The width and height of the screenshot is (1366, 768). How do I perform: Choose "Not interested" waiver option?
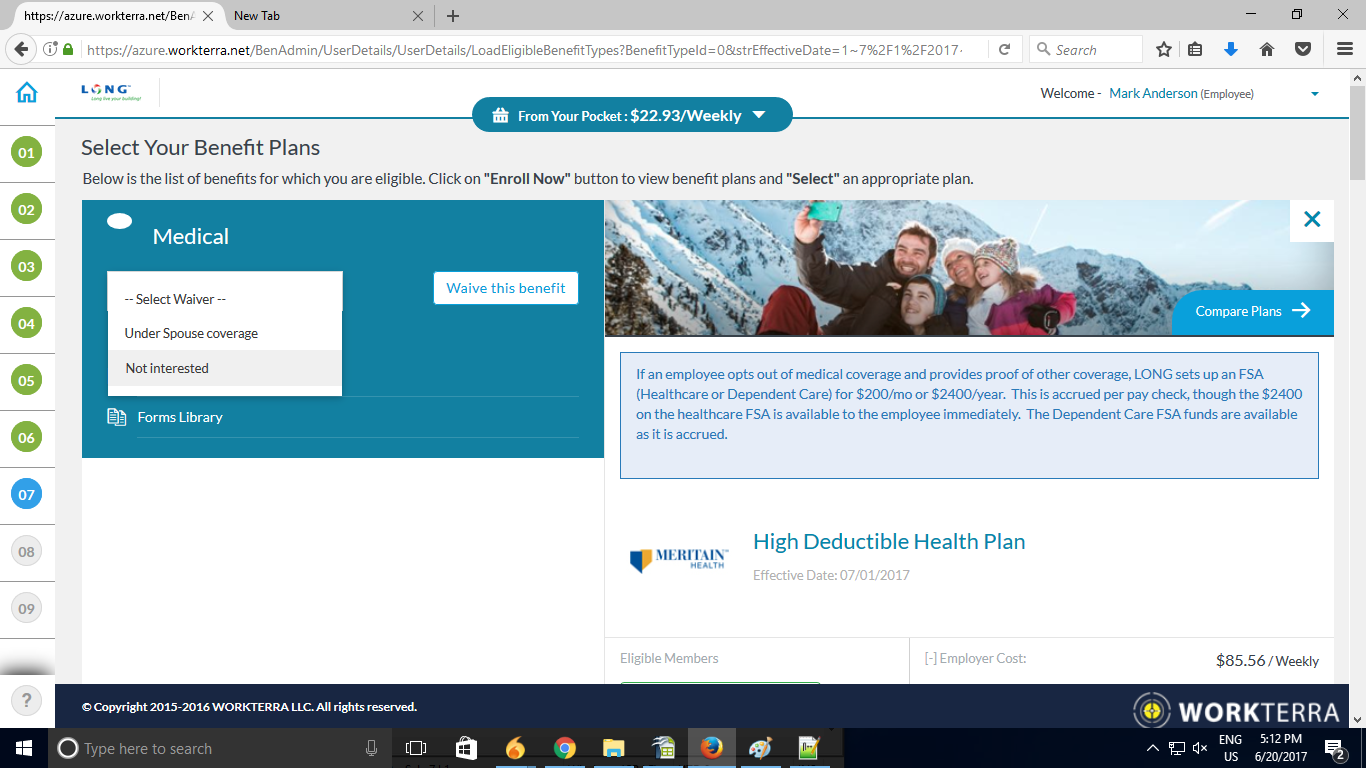167,368
